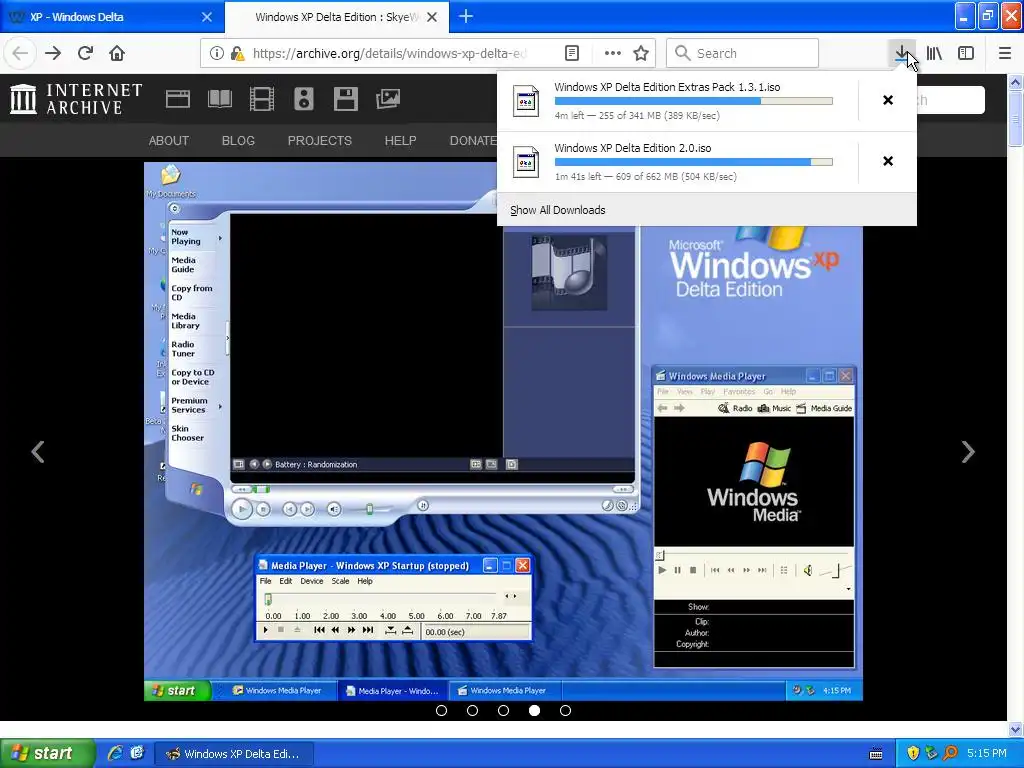Open the Audio speaker icon in header
The height and width of the screenshot is (768, 1024).
click(x=304, y=99)
